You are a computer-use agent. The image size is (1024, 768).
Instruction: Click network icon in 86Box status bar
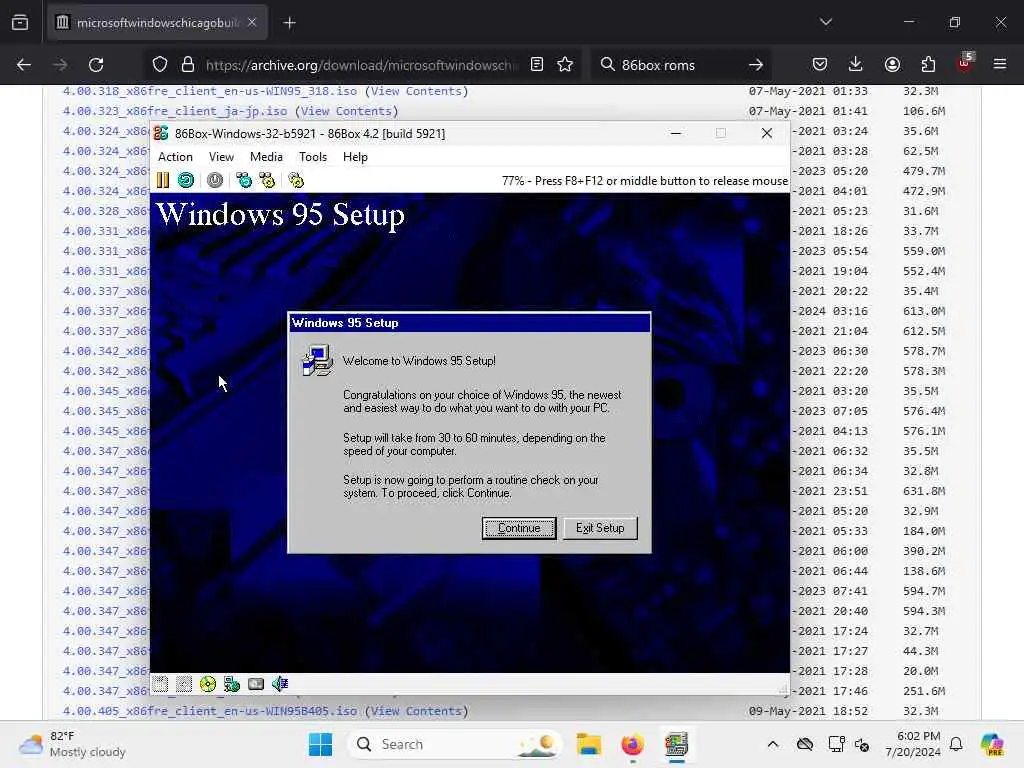pos(232,684)
